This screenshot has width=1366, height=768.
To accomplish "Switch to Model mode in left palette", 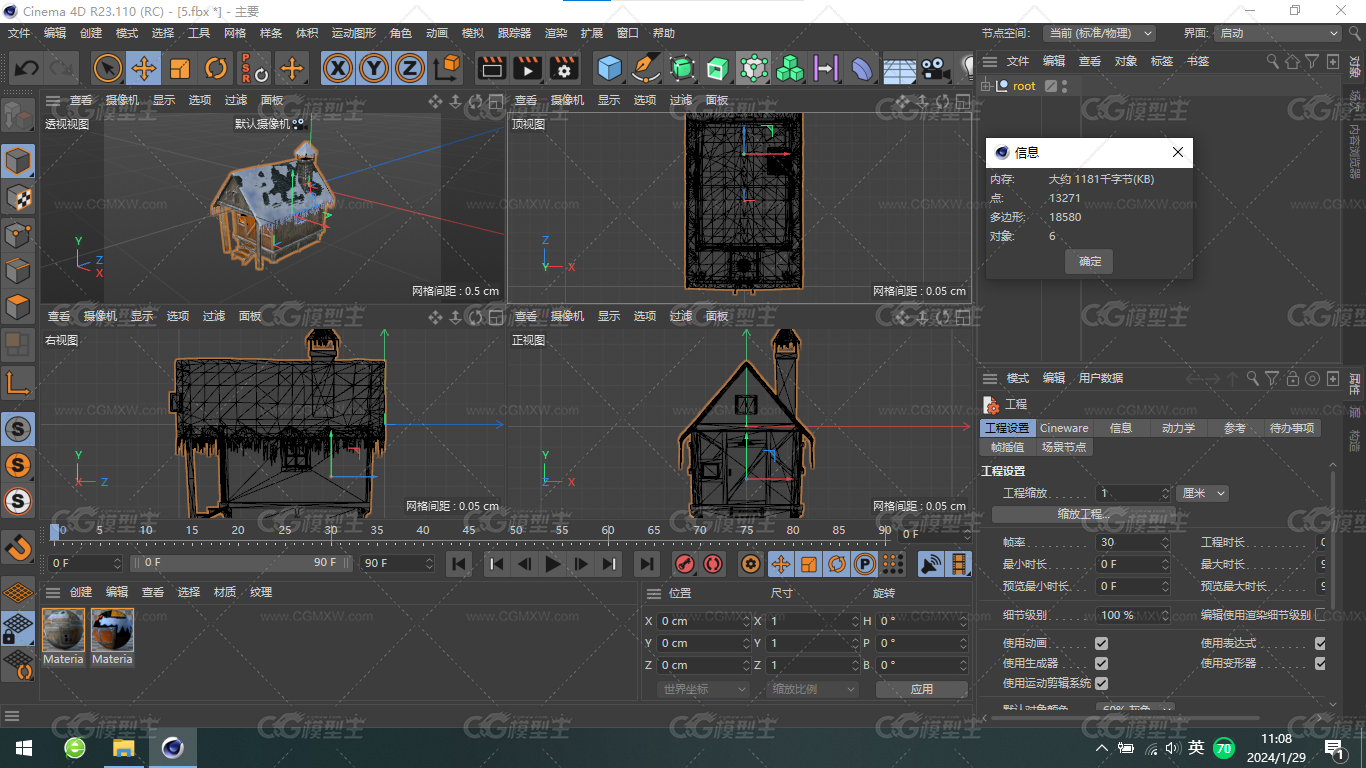I will pos(18,161).
